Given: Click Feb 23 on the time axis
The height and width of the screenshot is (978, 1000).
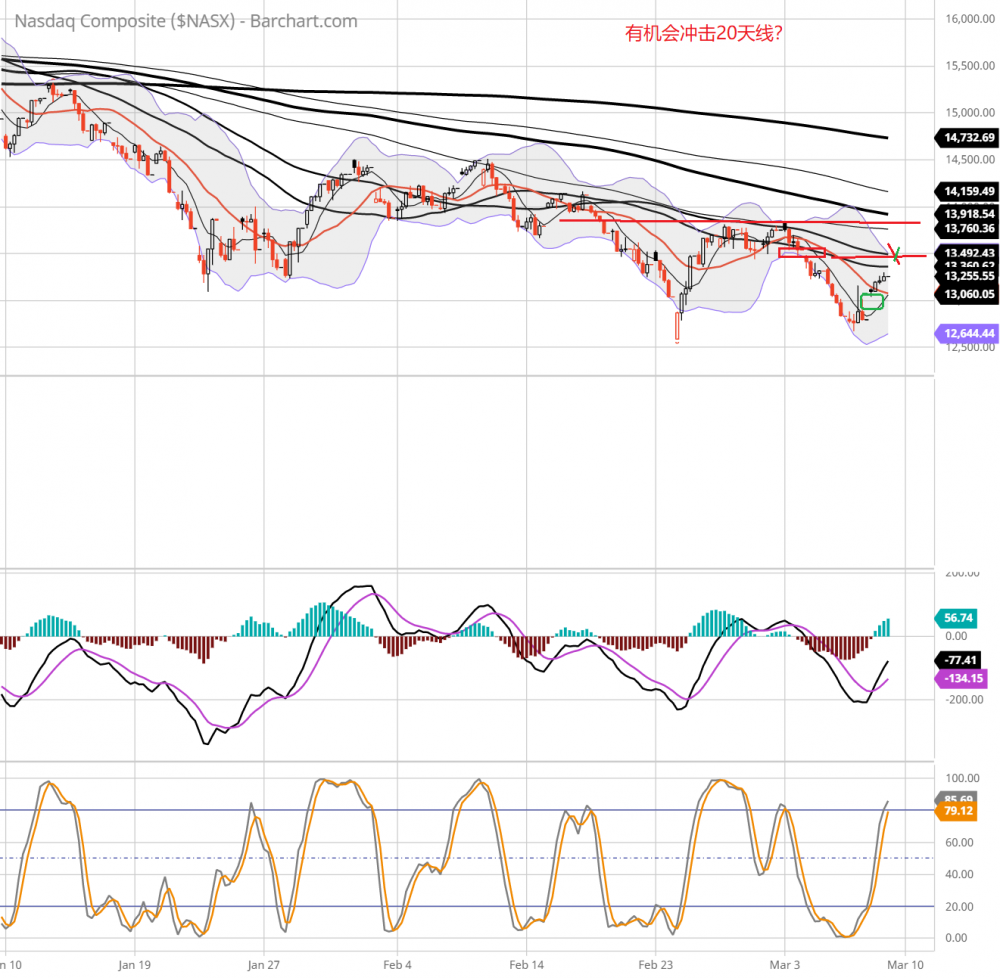Looking at the screenshot, I should tap(656, 965).
